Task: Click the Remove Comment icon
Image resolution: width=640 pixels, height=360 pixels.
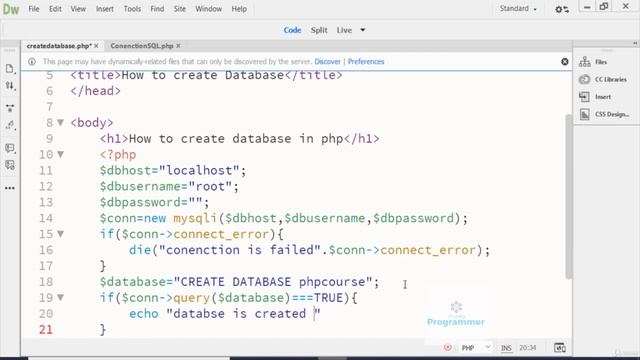Action: (10, 165)
